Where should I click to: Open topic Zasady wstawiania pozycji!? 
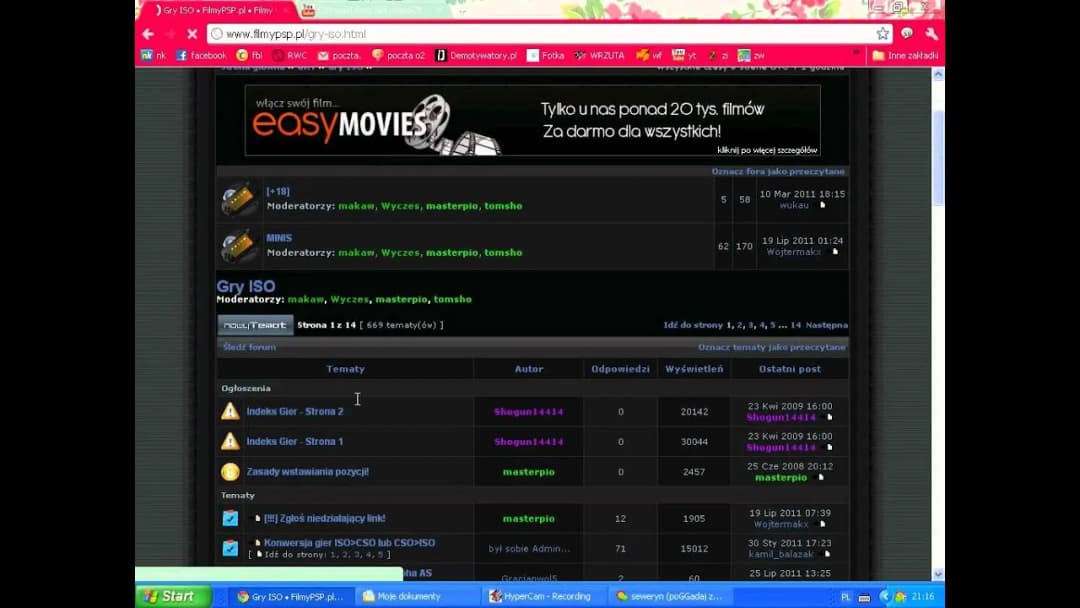coord(307,472)
